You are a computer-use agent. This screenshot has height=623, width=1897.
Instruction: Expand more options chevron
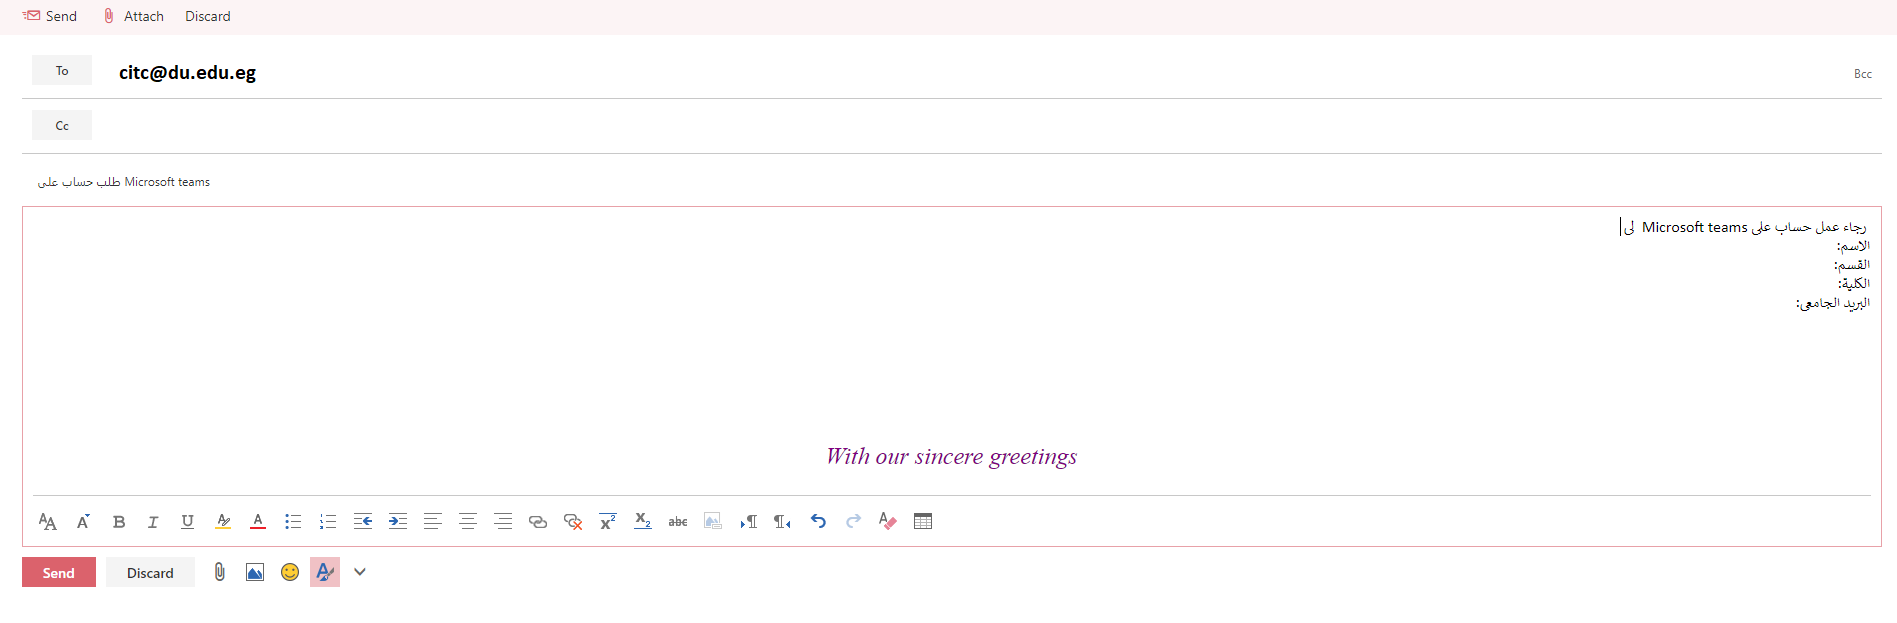click(x=360, y=572)
